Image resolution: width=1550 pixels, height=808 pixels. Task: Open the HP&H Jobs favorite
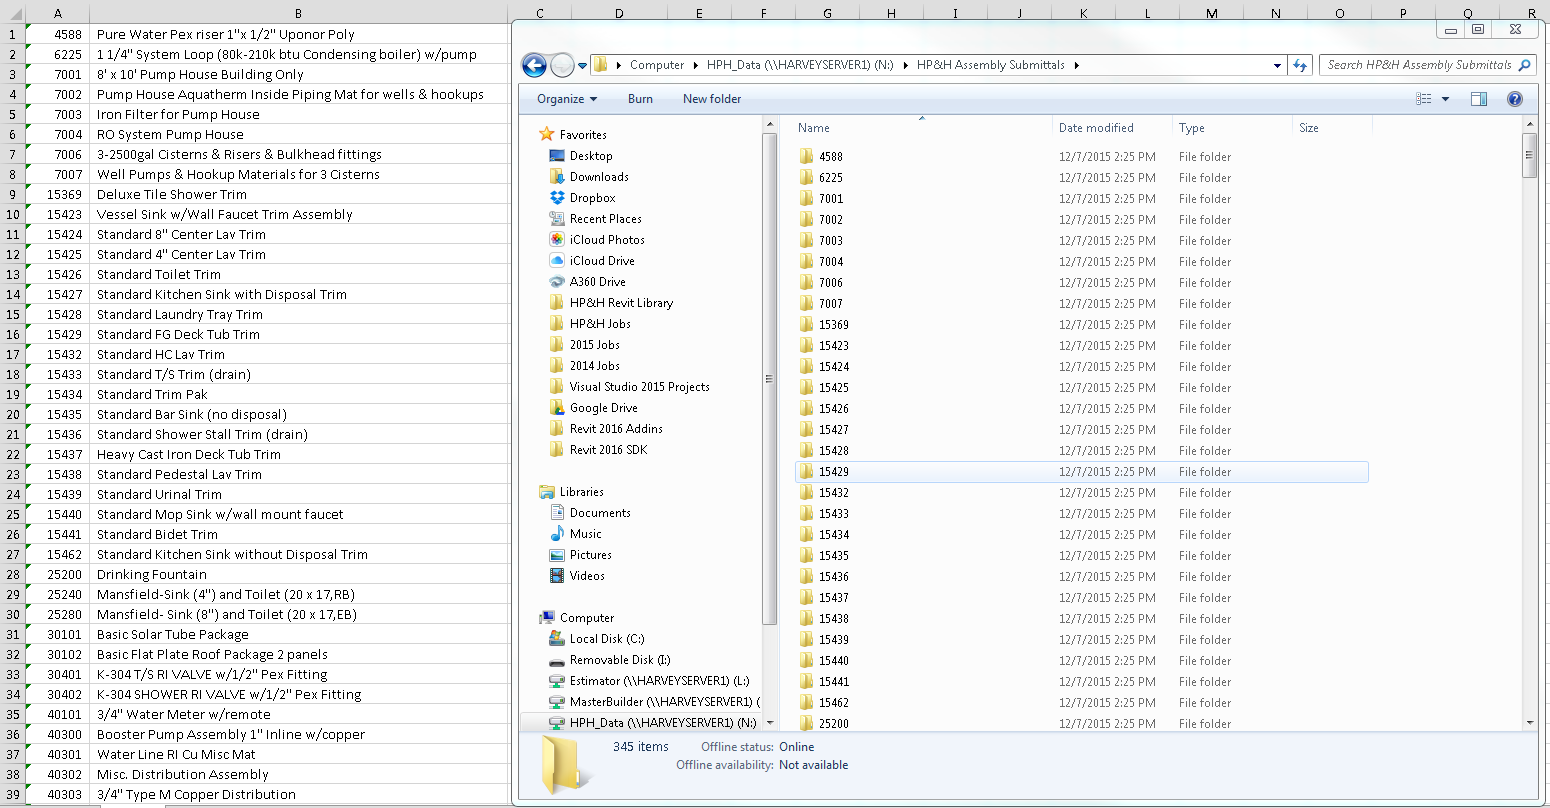600,324
